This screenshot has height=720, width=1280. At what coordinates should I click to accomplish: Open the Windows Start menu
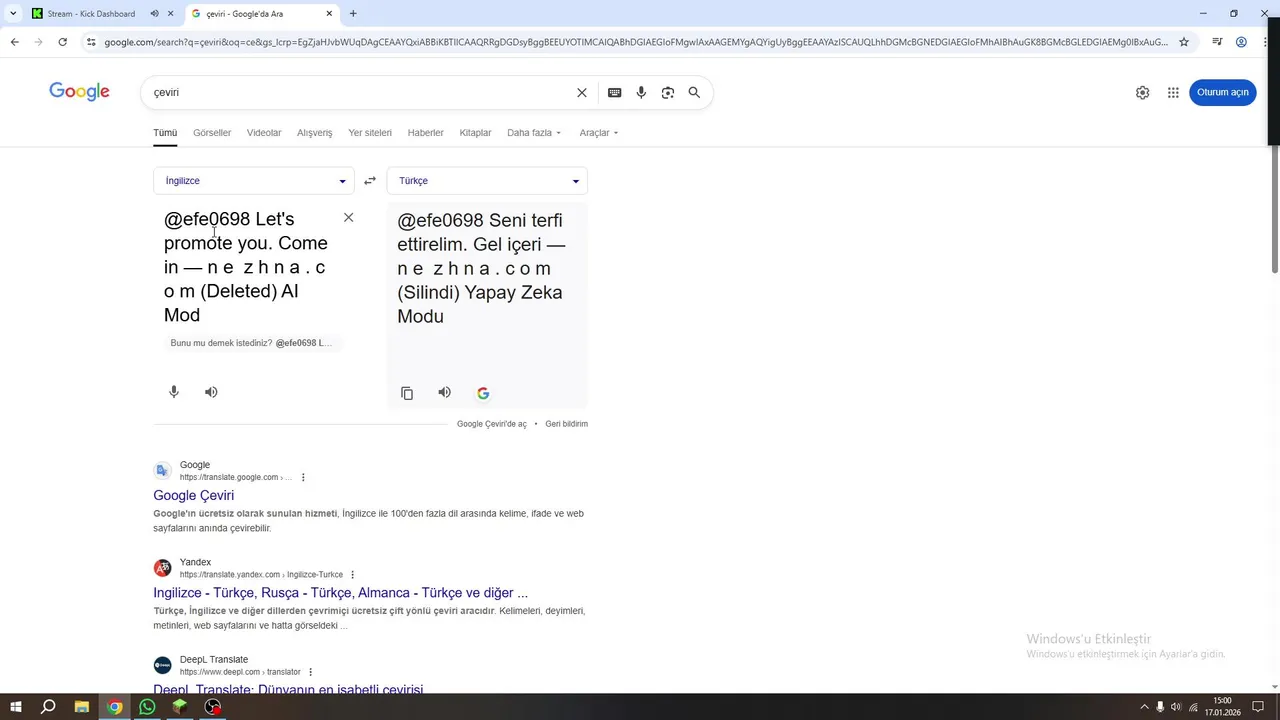pos(16,707)
